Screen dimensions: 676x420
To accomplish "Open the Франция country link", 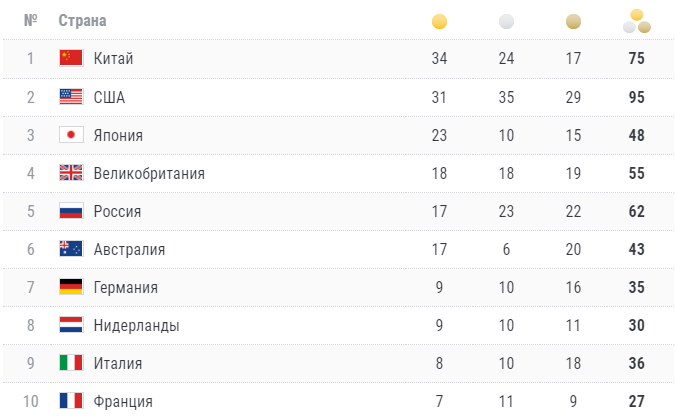I will click(123, 401).
